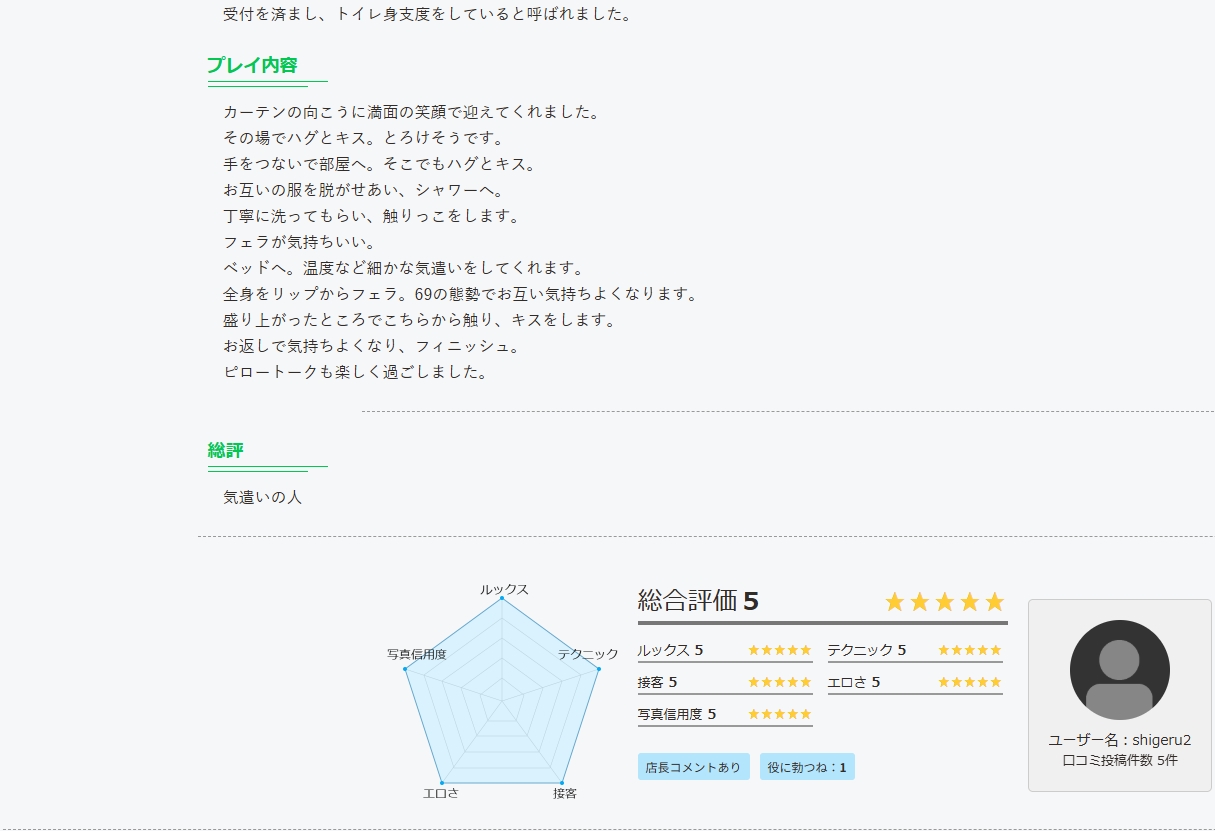The height and width of the screenshot is (831, 1215).
Task: Click the stars beside 接客 5
Action: pyautogui.click(x=779, y=682)
